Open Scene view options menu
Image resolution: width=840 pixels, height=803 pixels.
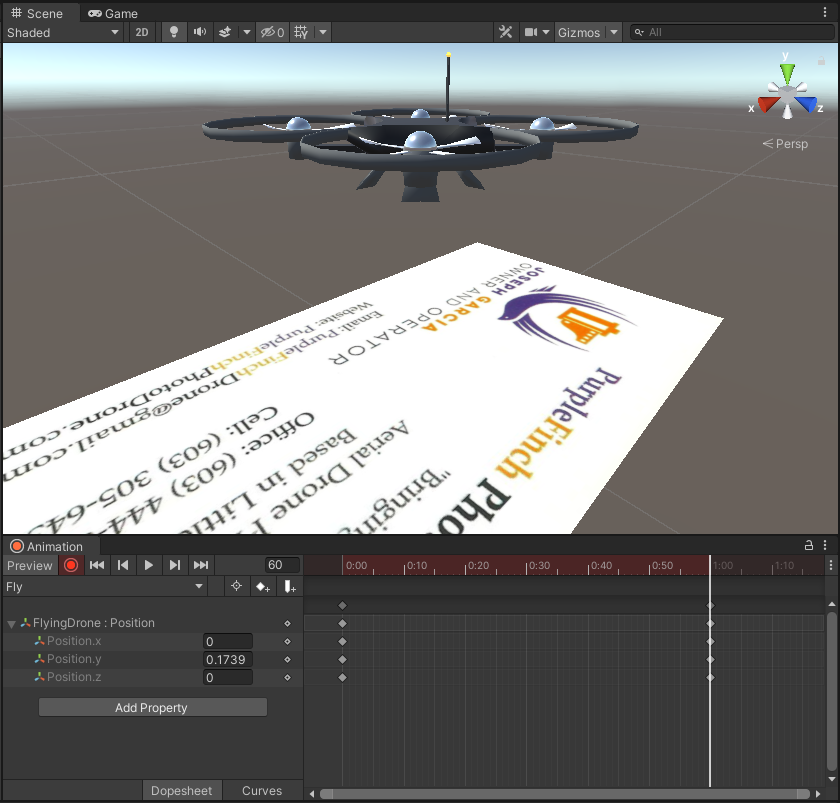[x=825, y=13]
